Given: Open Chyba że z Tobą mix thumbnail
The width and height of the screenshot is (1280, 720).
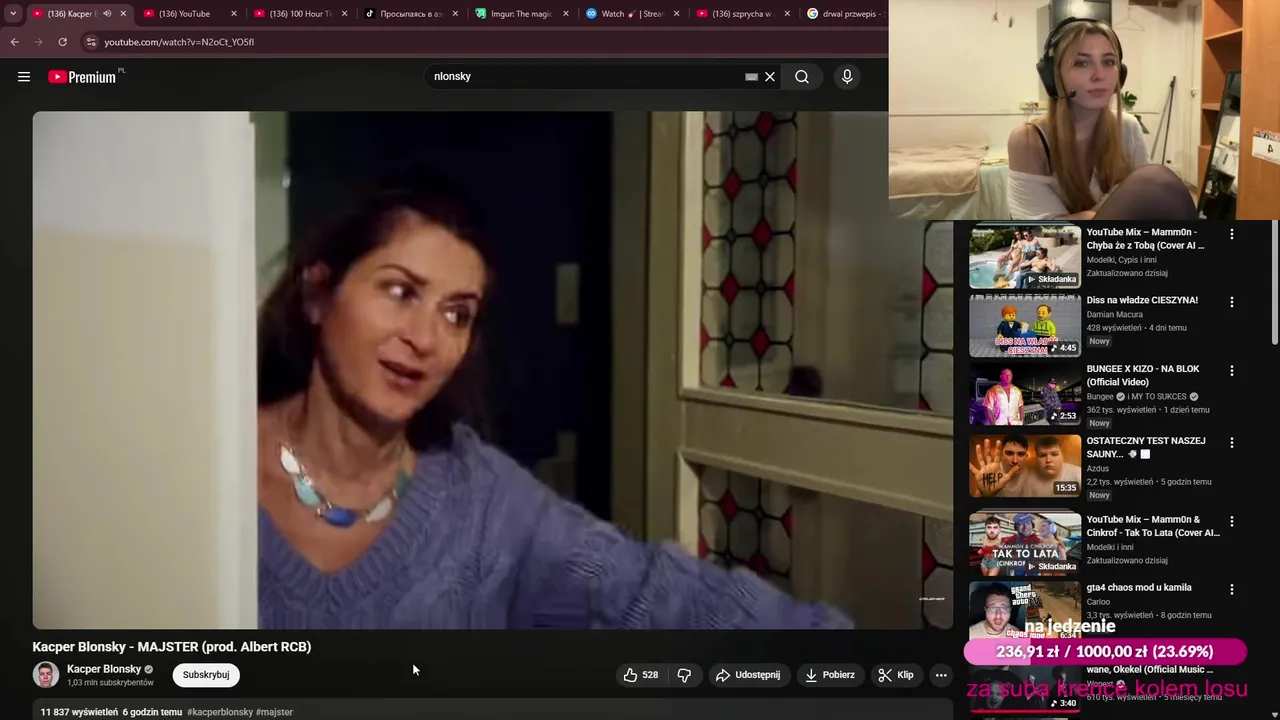Looking at the screenshot, I should (1025, 257).
